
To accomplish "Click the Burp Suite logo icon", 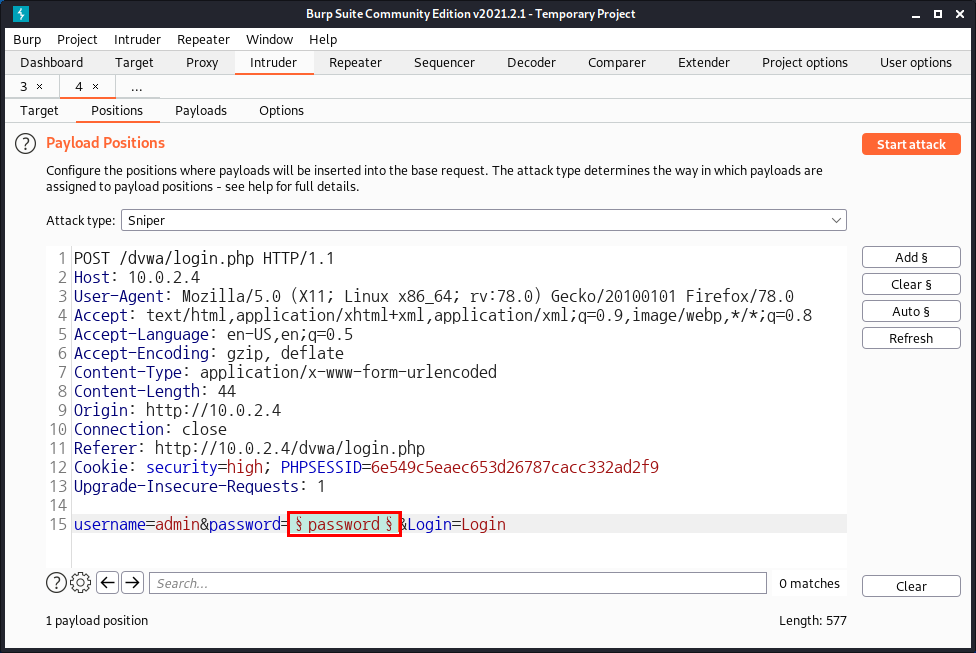I will [x=21, y=14].
